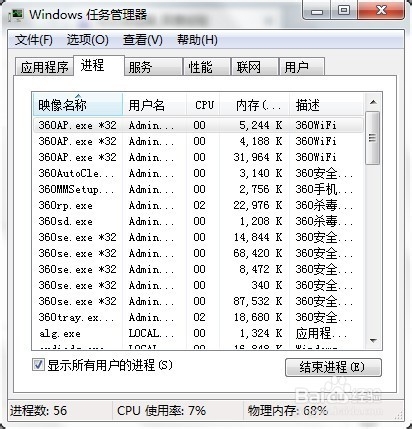Click the vertical scrollbar thumb
This screenshot has height=429, width=412.
point(373,137)
